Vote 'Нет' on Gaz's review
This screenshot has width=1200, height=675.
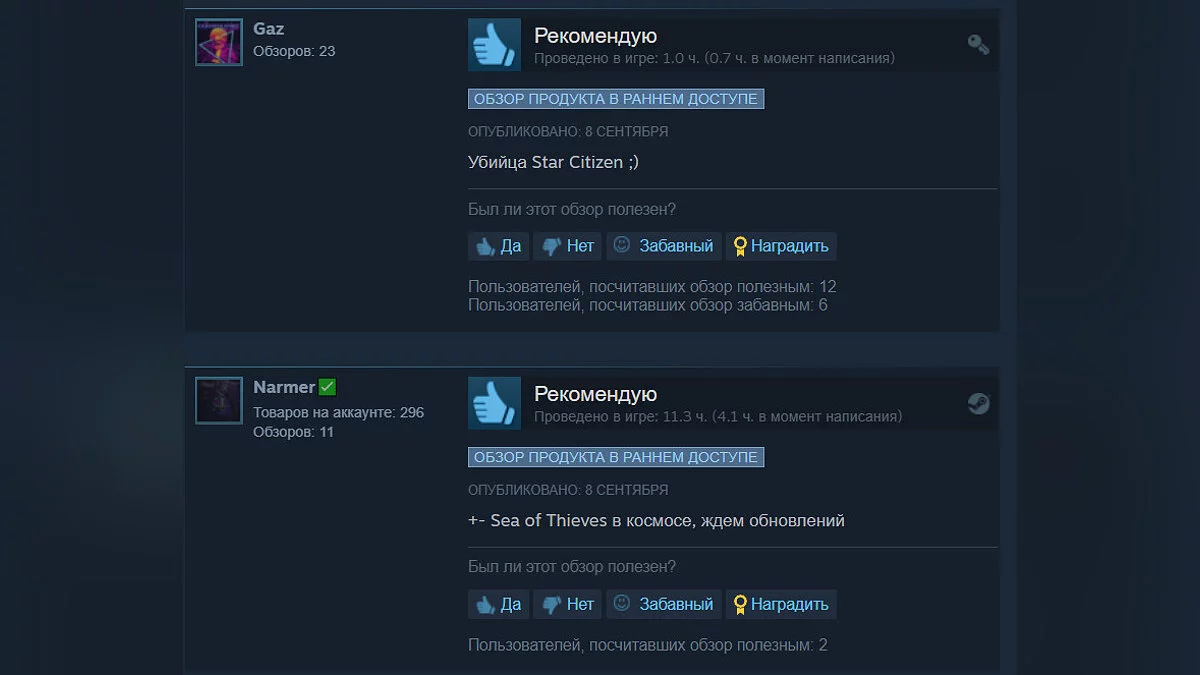coord(568,246)
